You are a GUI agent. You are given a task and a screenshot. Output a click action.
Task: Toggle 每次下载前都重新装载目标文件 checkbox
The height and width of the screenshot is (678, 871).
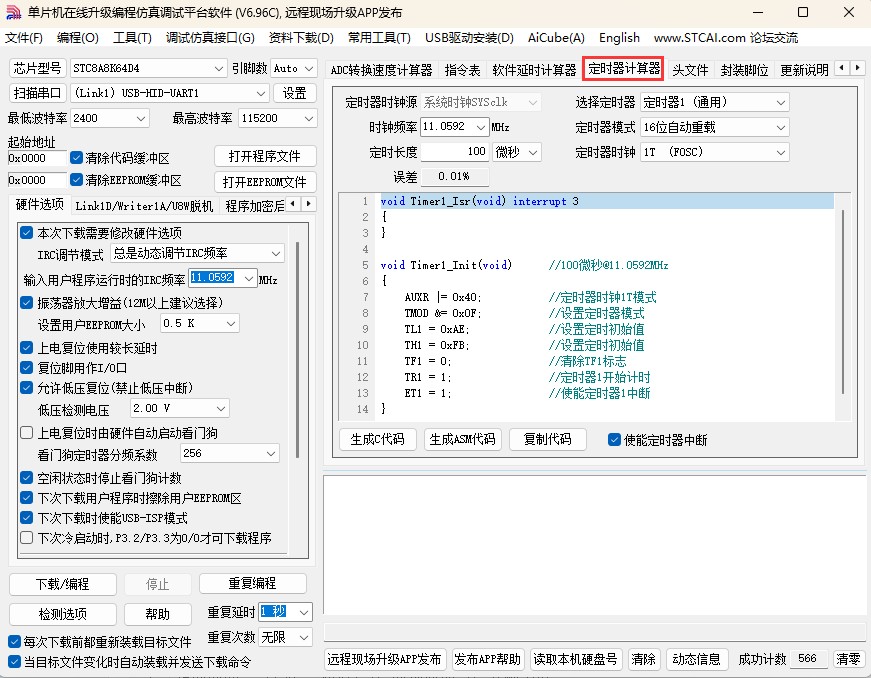click(15, 642)
